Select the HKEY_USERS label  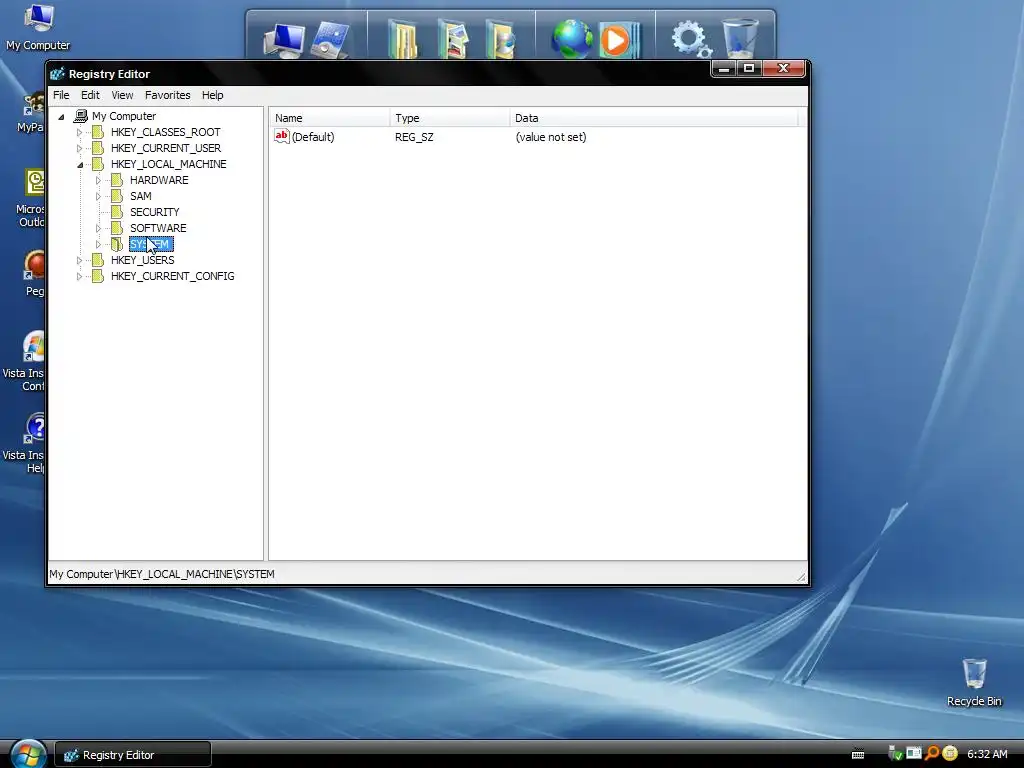point(142,260)
